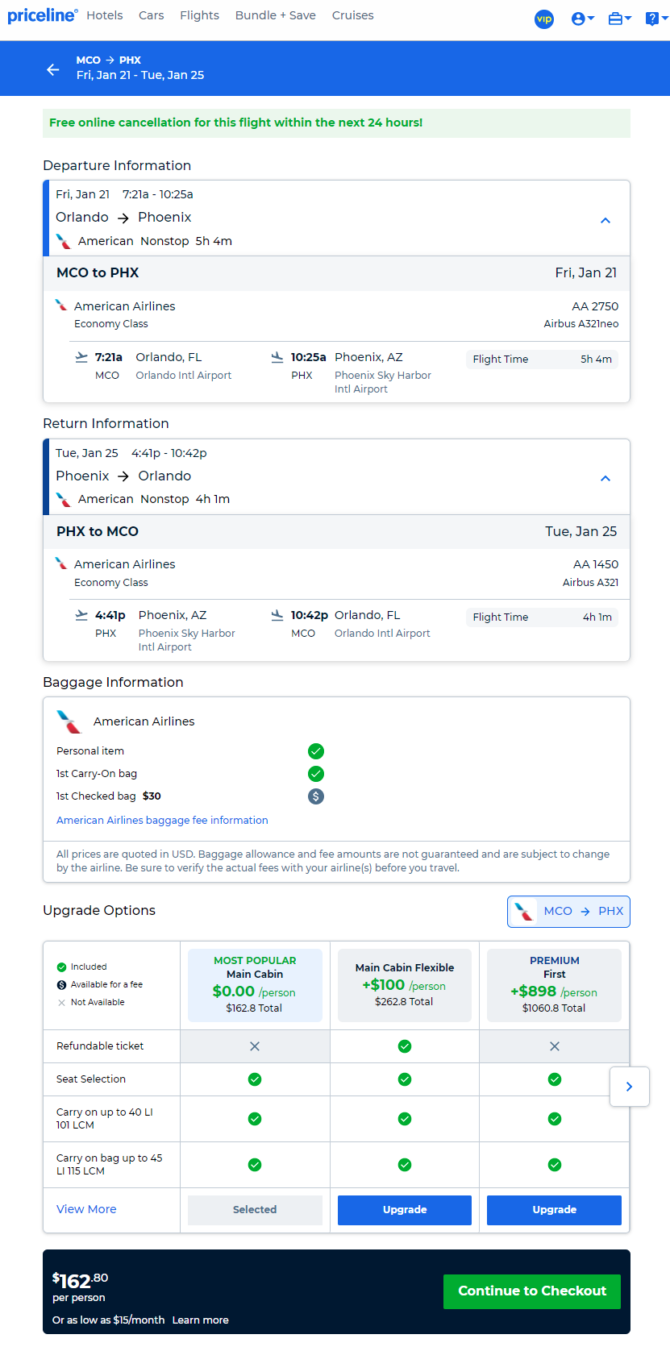Click the green check for Personal item

click(316, 751)
